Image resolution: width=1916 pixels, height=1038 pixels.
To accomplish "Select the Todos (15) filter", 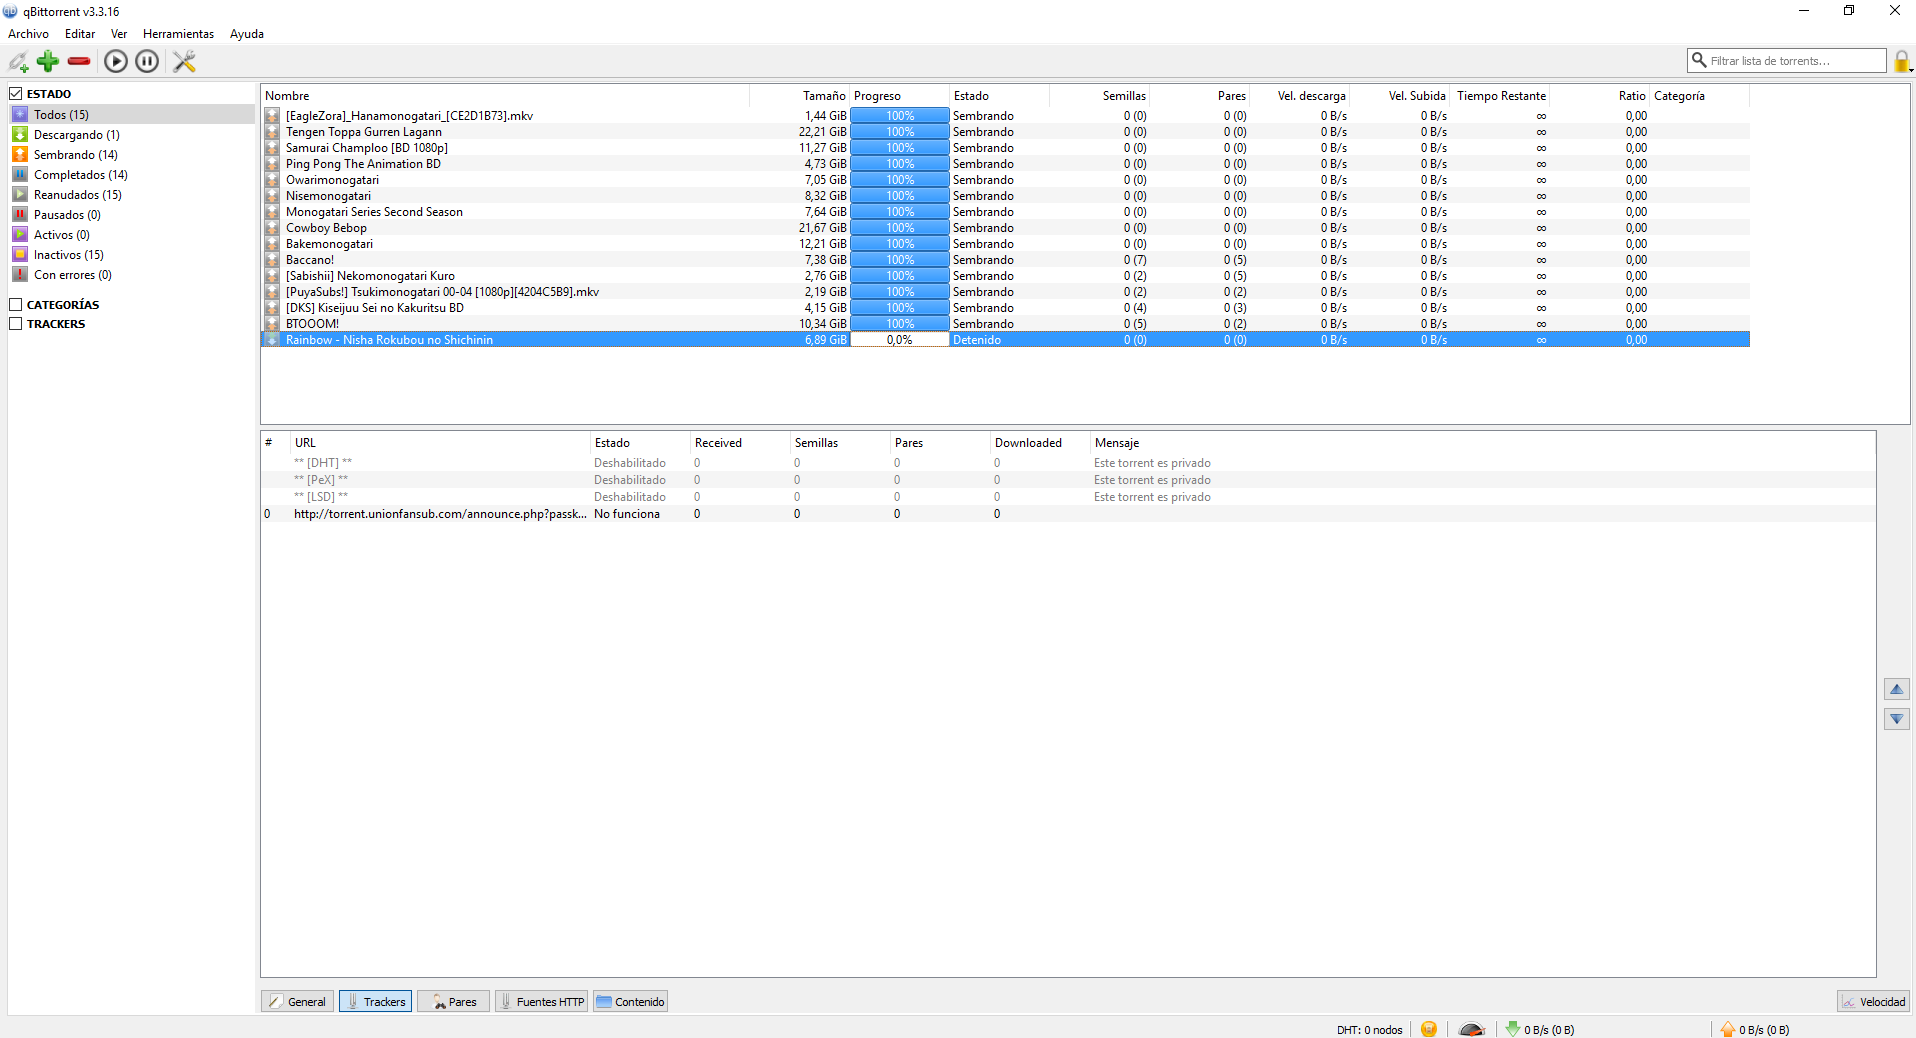I will click(x=131, y=115).
